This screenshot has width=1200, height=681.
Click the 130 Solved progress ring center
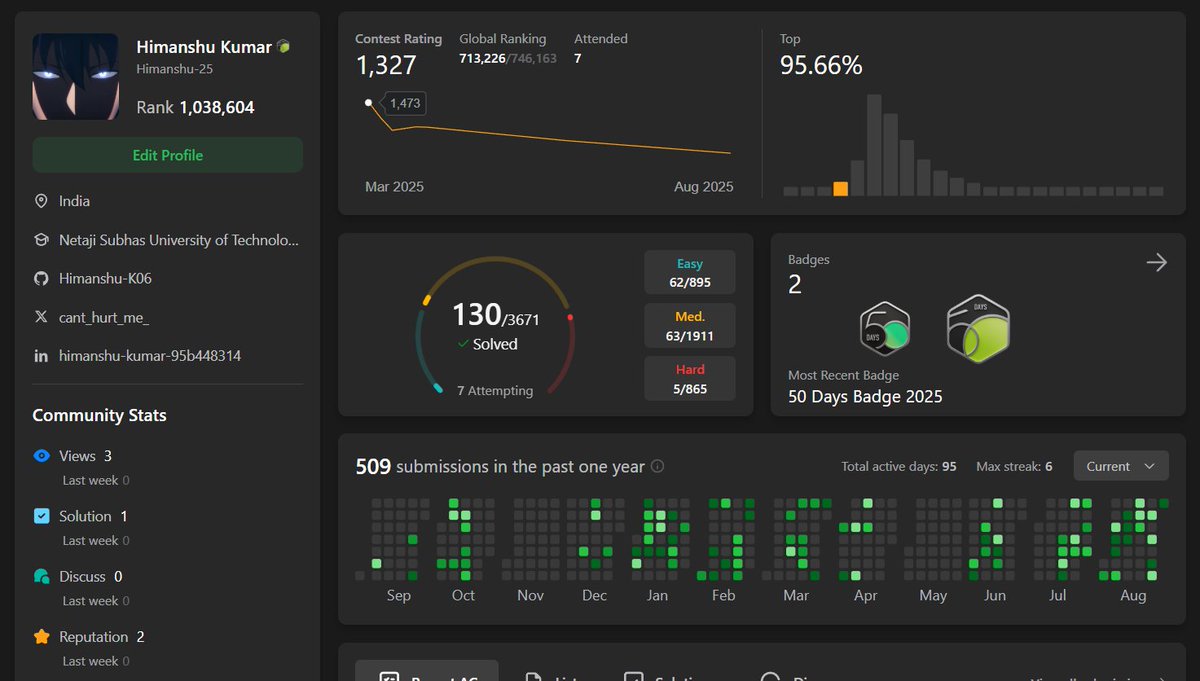tap(495, 326)
